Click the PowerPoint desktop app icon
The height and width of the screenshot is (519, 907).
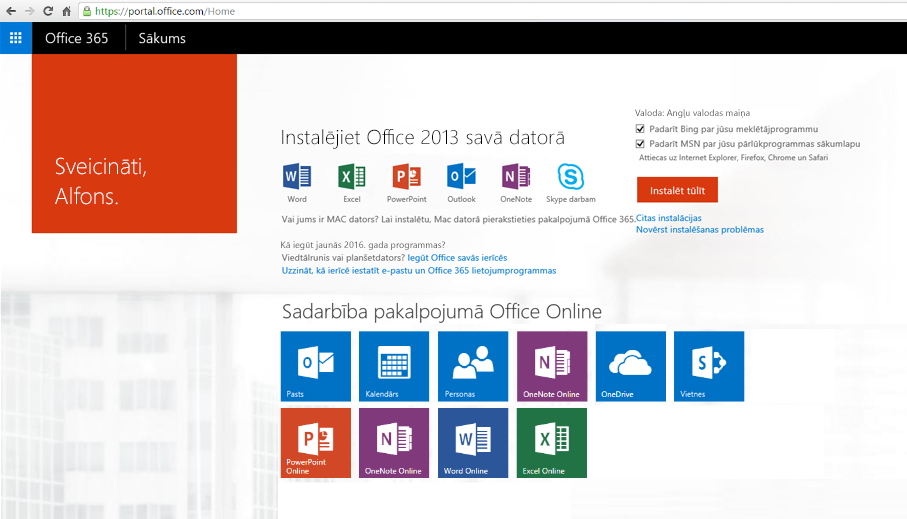[x=407, y=176]
